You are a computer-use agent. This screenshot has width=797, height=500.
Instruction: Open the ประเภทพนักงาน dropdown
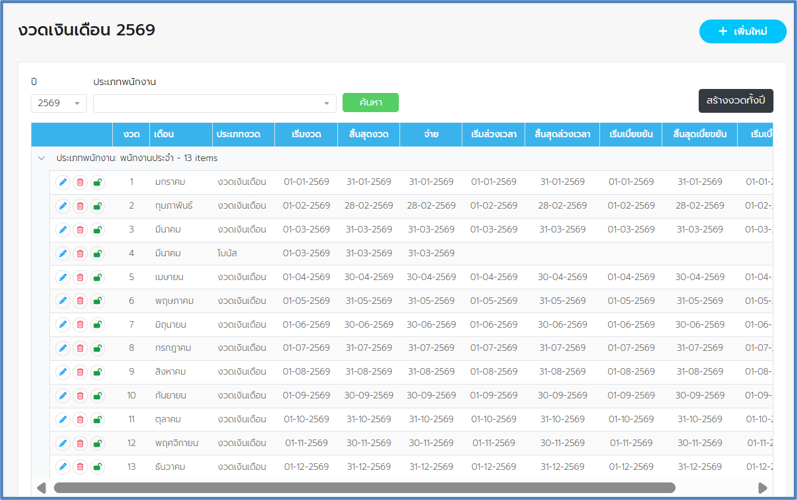tap(214, 103)
